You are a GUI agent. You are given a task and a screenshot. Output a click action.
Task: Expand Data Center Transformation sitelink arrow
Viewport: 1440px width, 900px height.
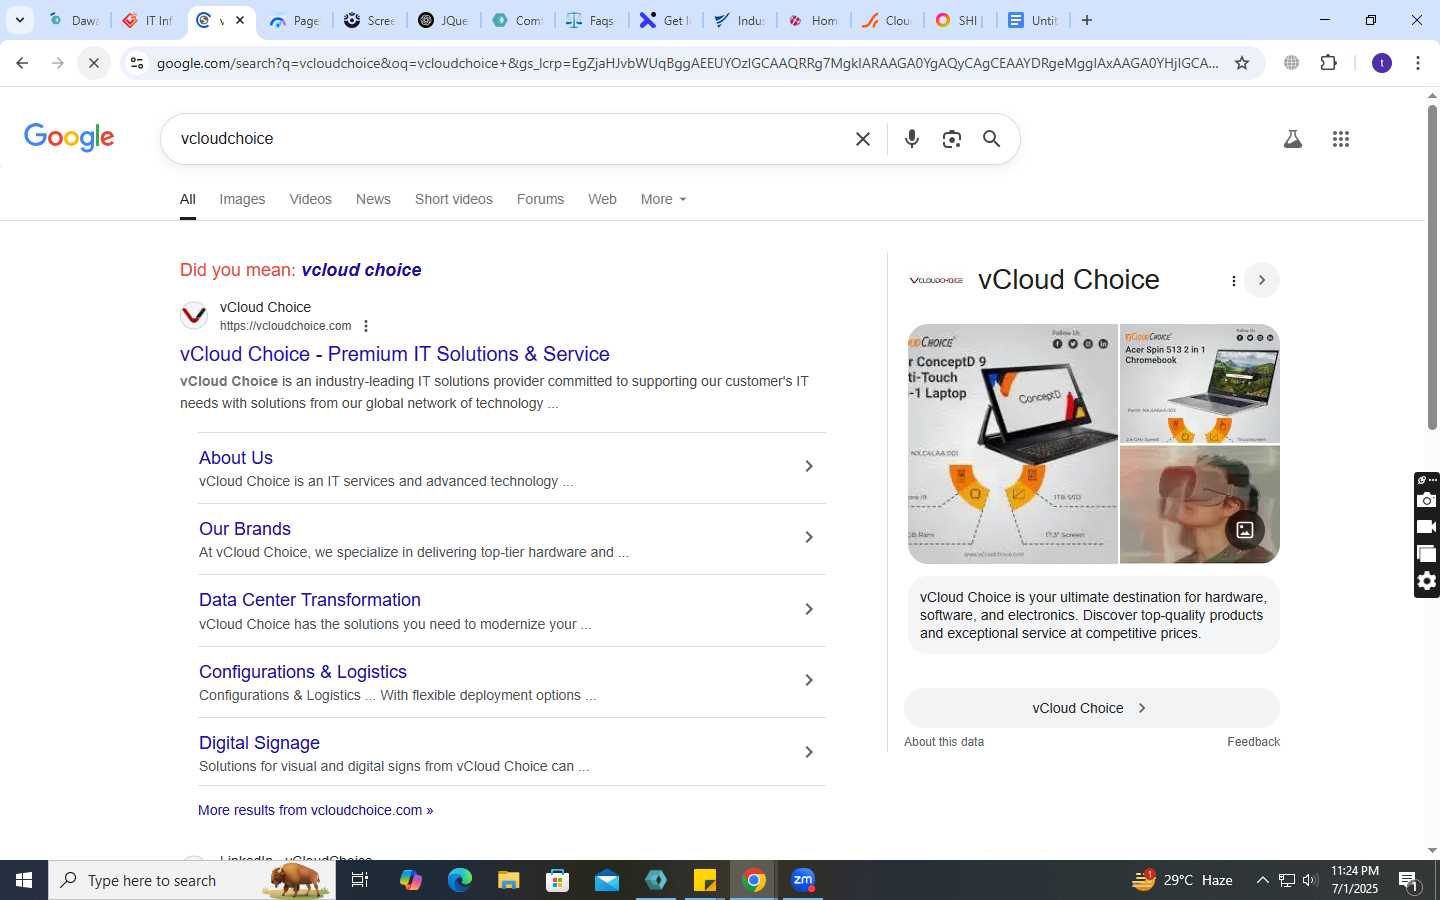[x=809, y=609]
